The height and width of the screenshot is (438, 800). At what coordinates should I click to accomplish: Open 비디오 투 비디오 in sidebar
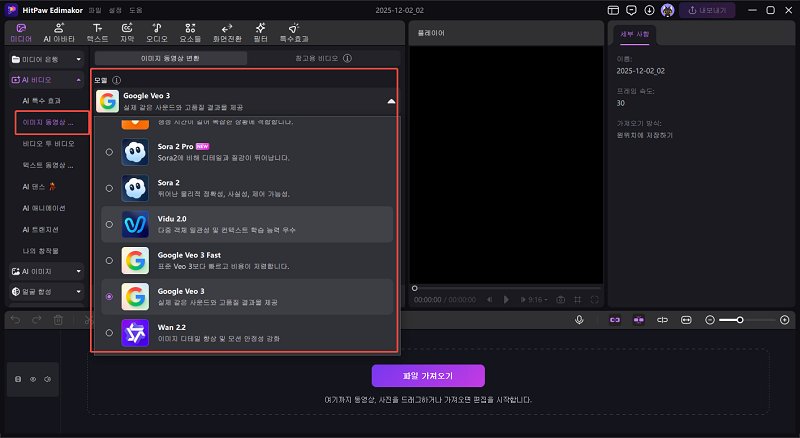tap(48, 143)
